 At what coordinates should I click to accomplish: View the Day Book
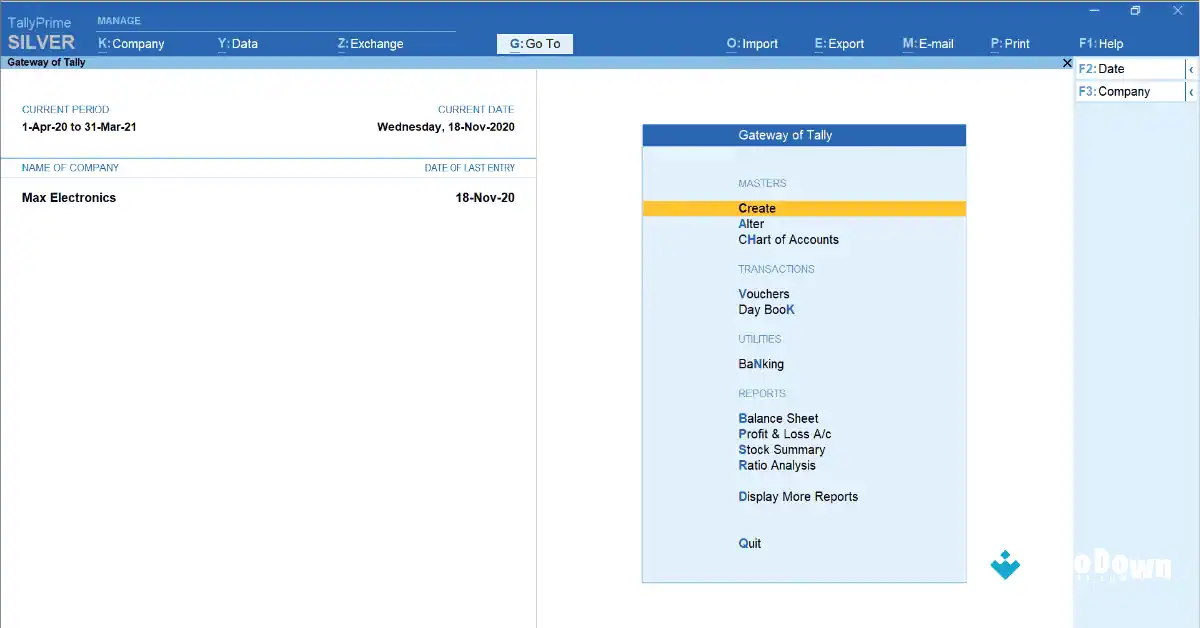pos(767,309)
